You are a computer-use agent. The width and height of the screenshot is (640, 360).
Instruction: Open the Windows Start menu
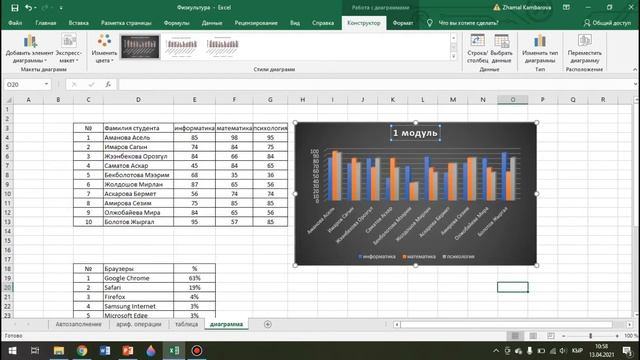(12, 351)
